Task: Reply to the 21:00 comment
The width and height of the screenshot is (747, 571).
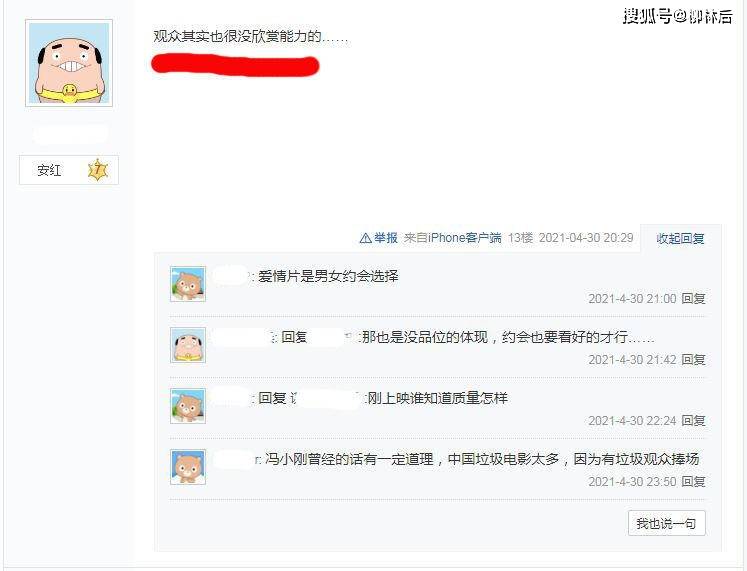Action: pos(693,299)
